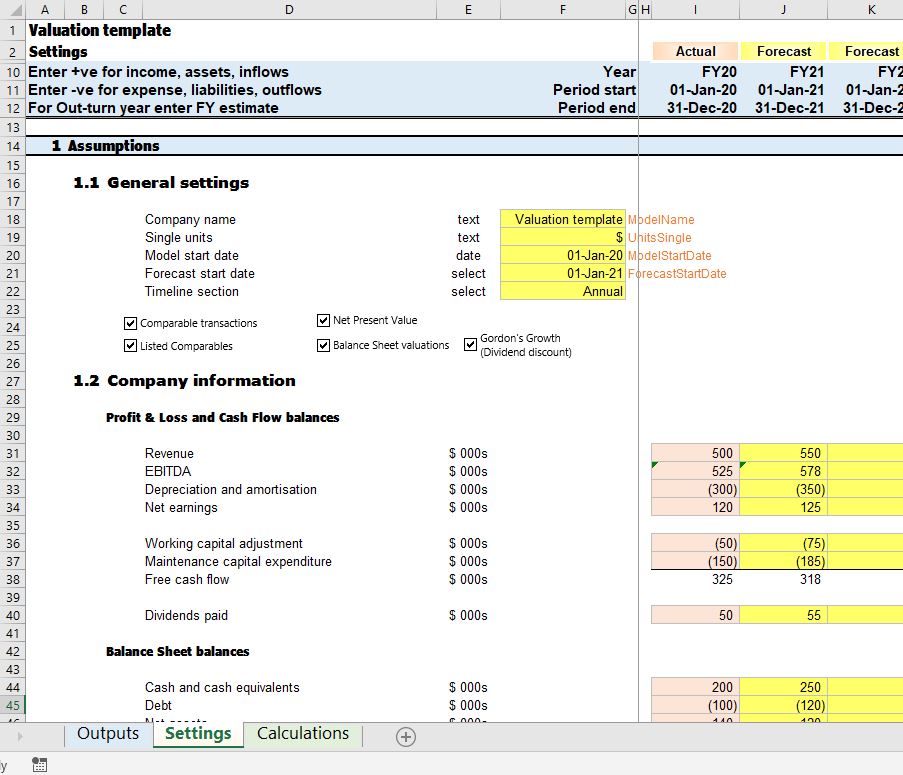
Task: Click Company name input cell
Action: pyautogui.click(x=563, y=219)
